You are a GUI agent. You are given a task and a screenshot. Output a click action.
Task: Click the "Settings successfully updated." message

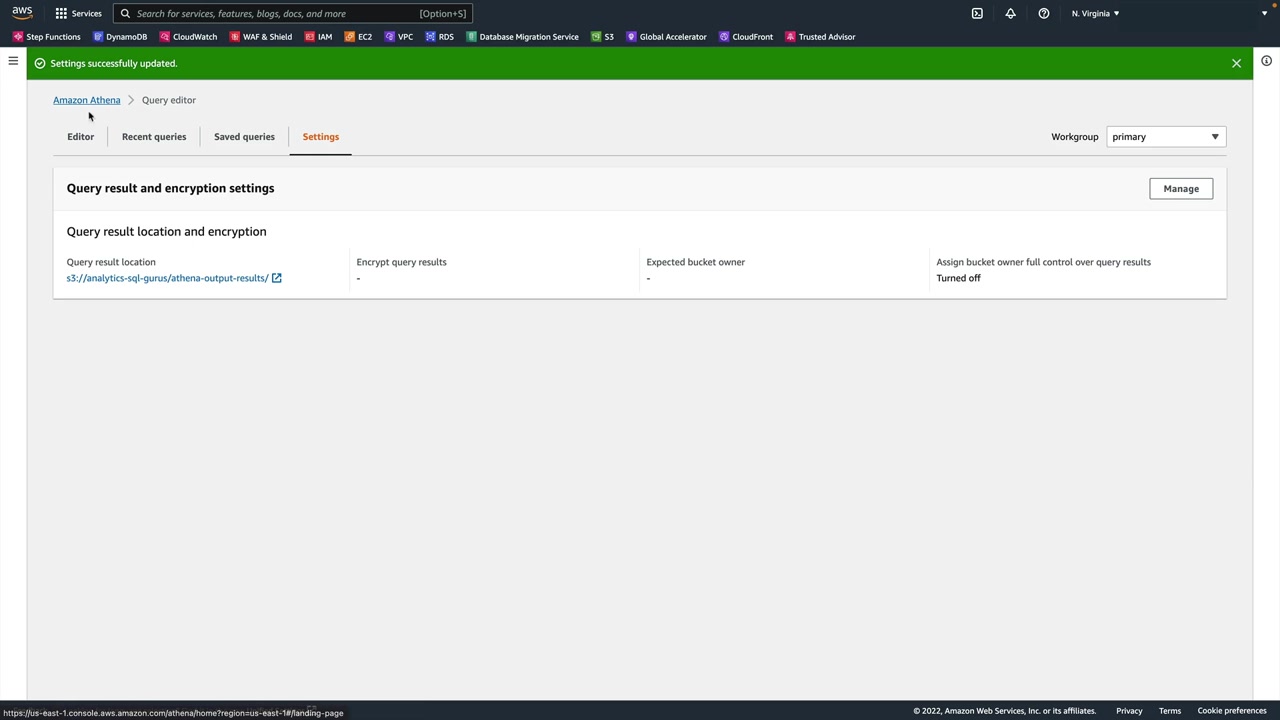tap(114, 63)
